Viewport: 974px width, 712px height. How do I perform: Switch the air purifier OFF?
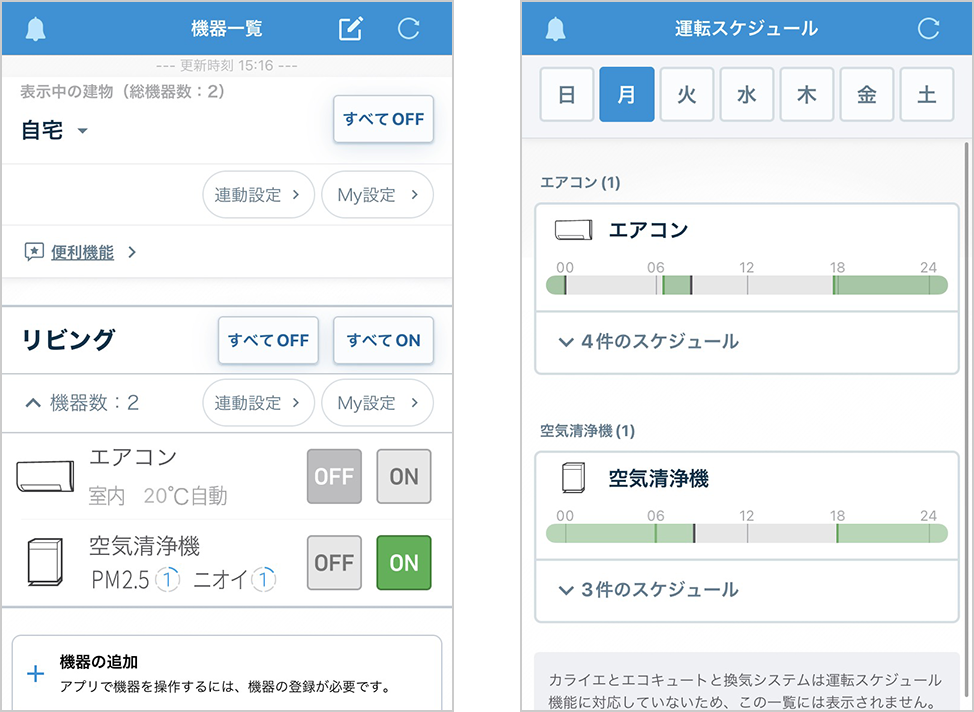(x=334, y=563)
